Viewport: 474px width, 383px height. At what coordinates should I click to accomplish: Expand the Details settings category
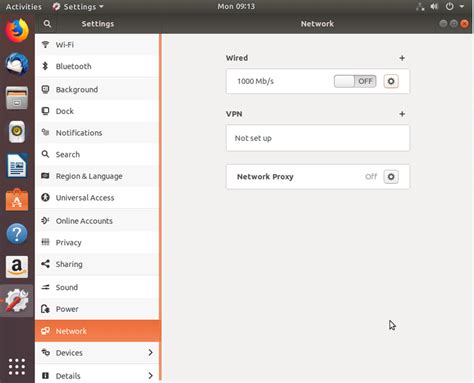[97, 375]
